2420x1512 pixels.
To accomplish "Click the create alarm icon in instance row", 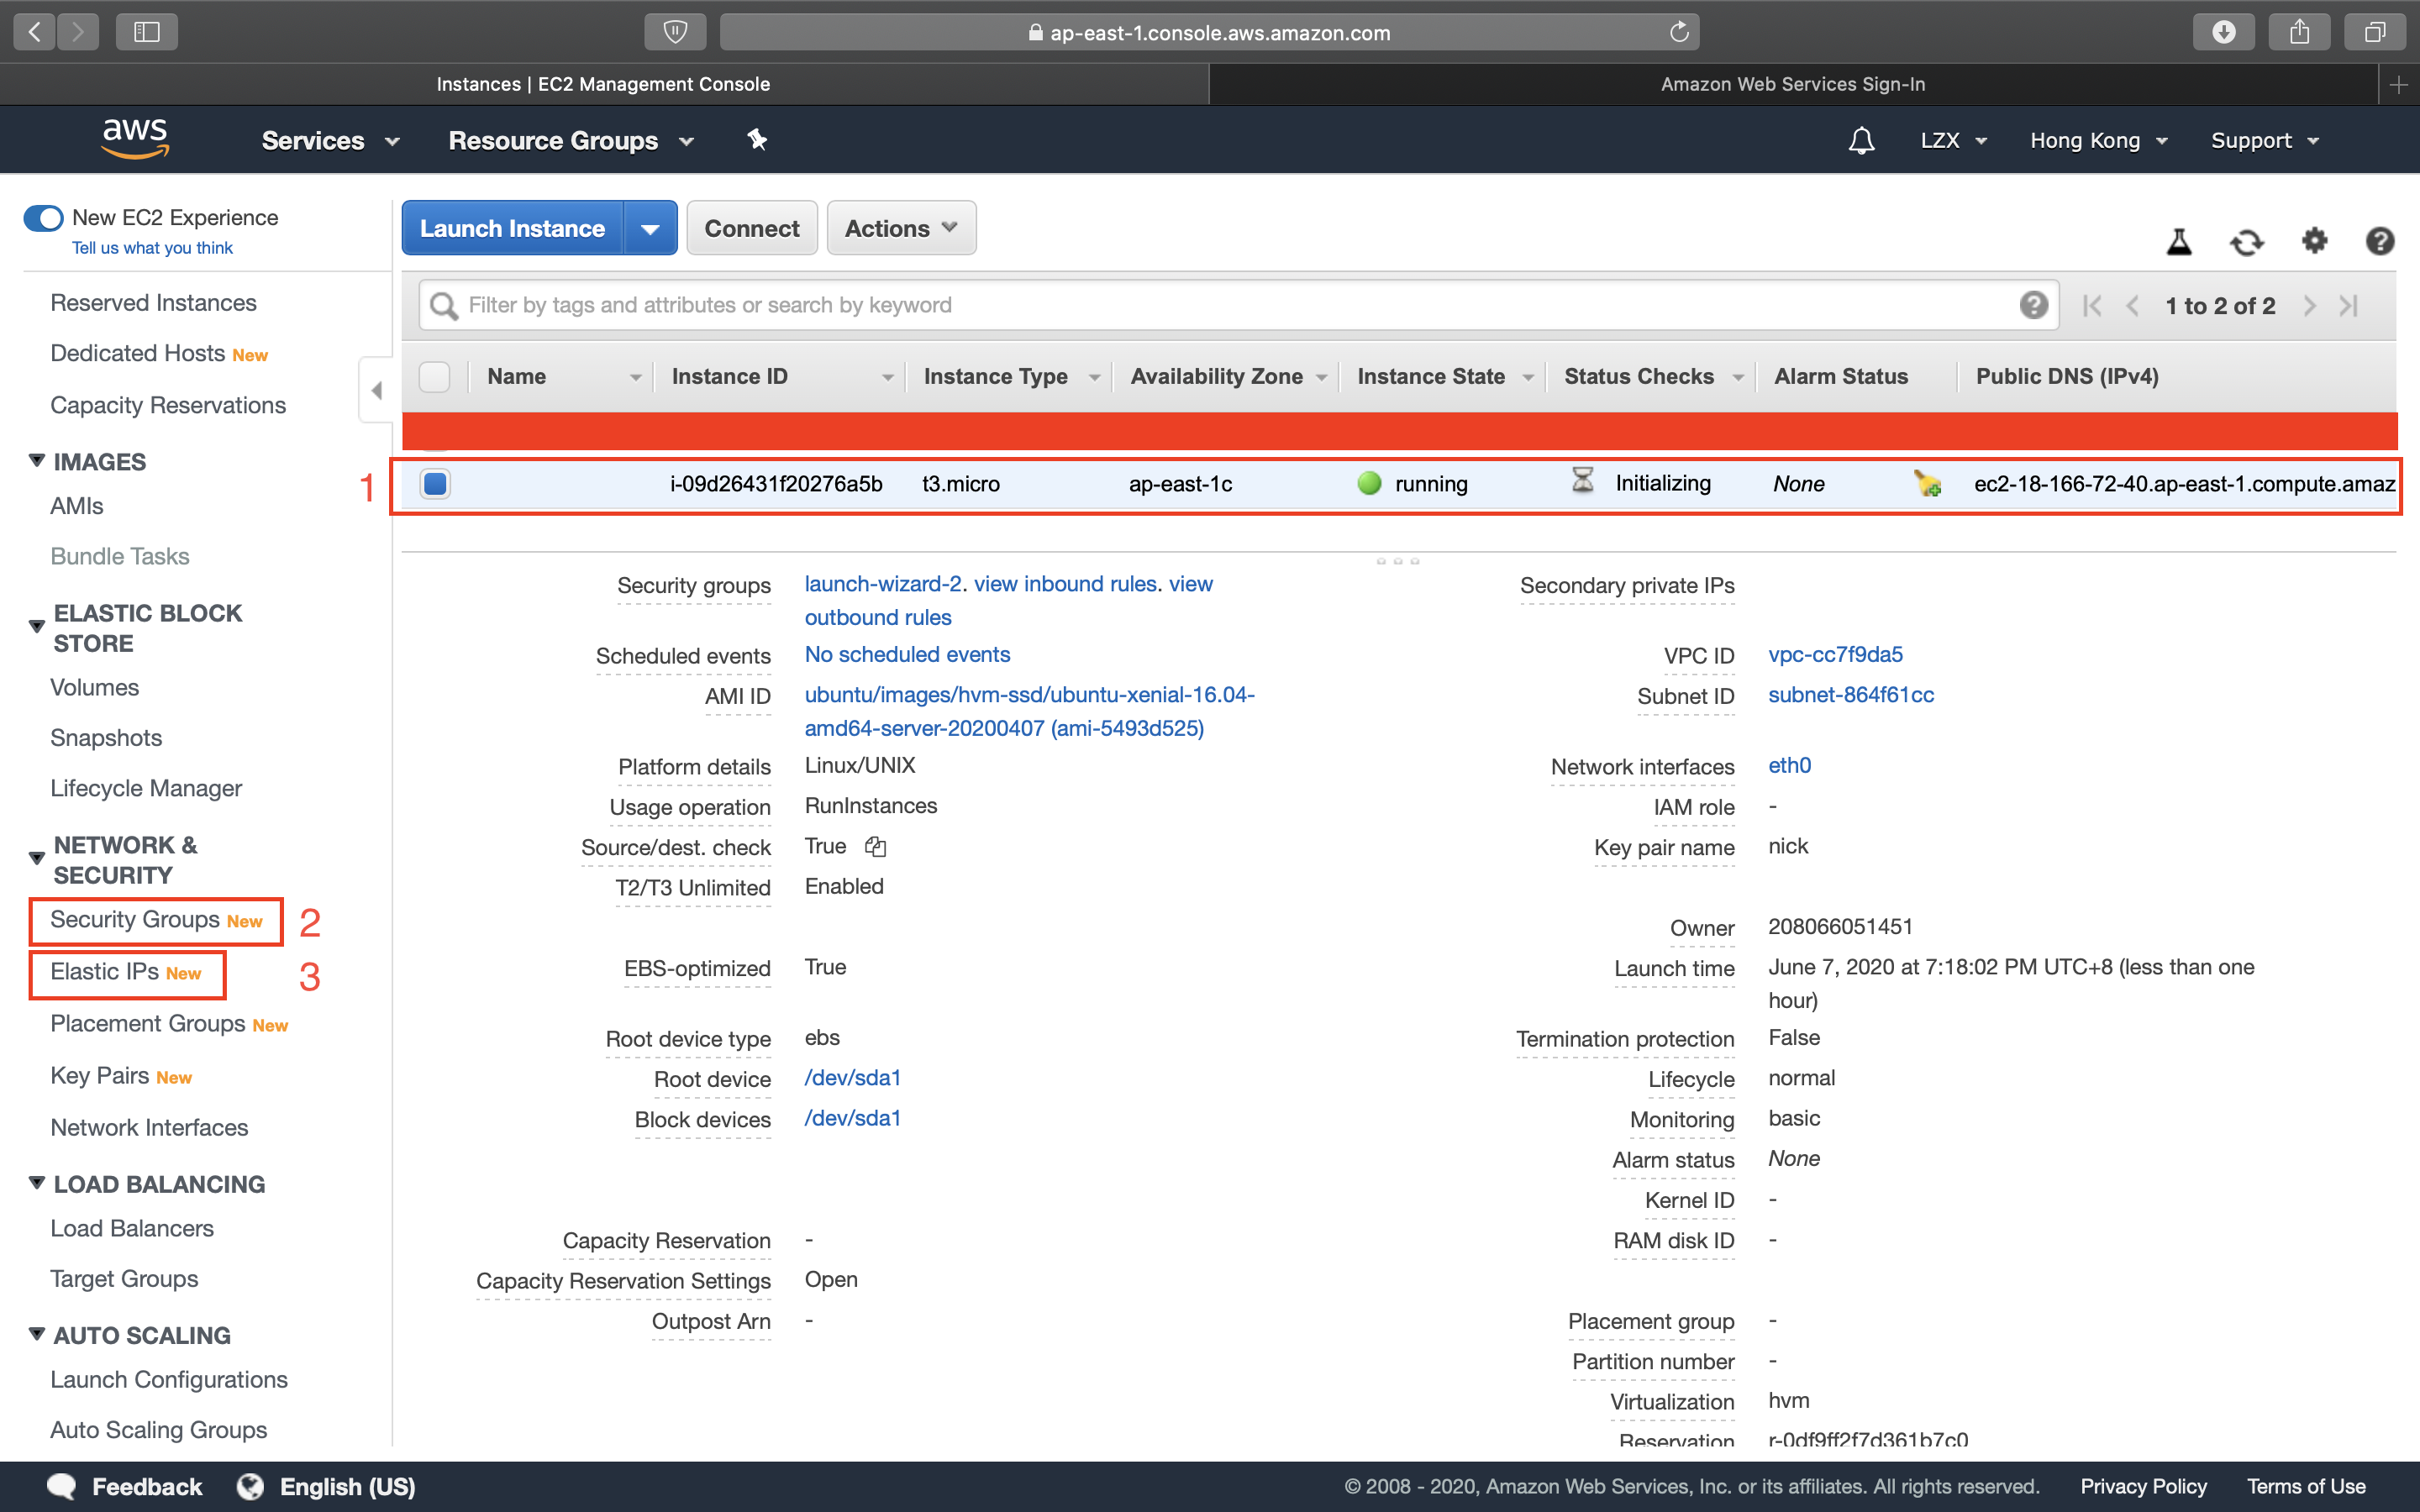I will click(x=1927, y=484).
